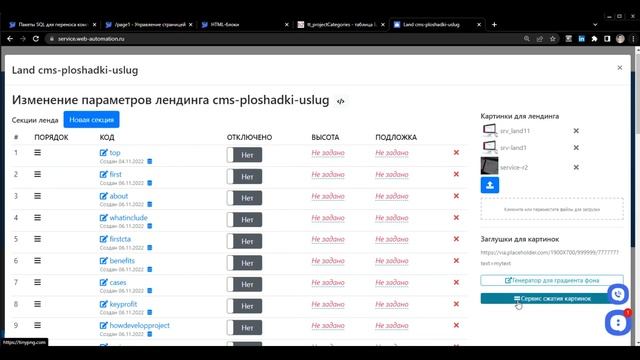
Task: Set the height value for section top
Action: pos(328,153)
